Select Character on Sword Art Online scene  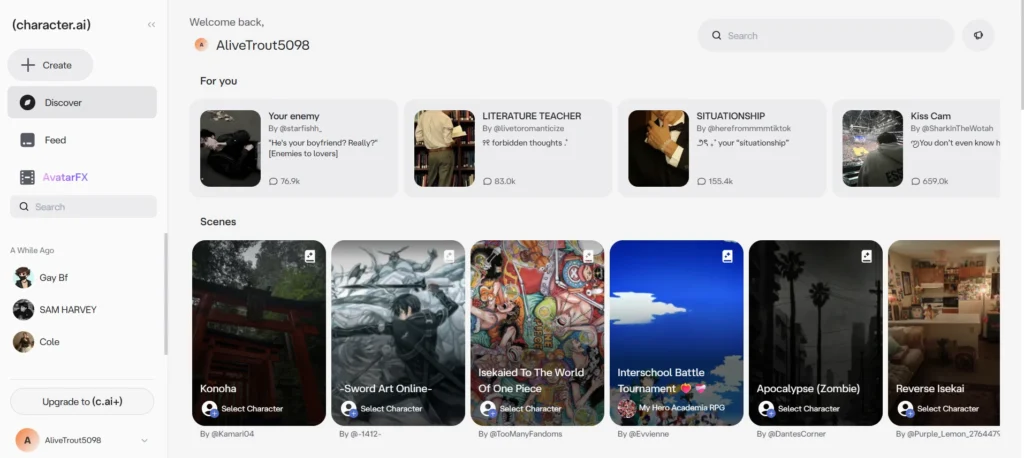(x=381, y=409)
